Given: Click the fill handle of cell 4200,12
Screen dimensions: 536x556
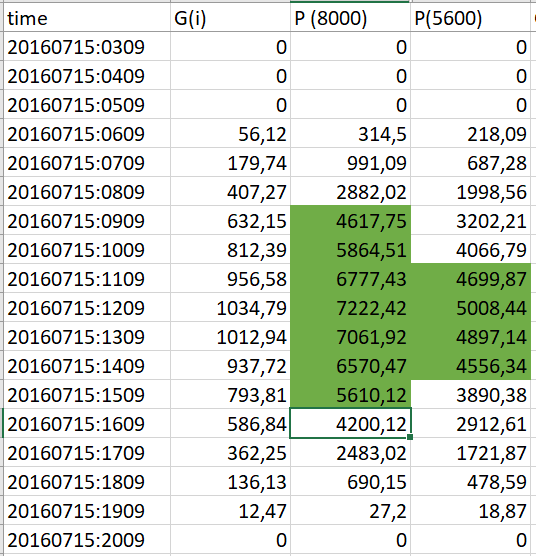Looking at the screenshot, I should pyautogui.click(x=410, y=438).
